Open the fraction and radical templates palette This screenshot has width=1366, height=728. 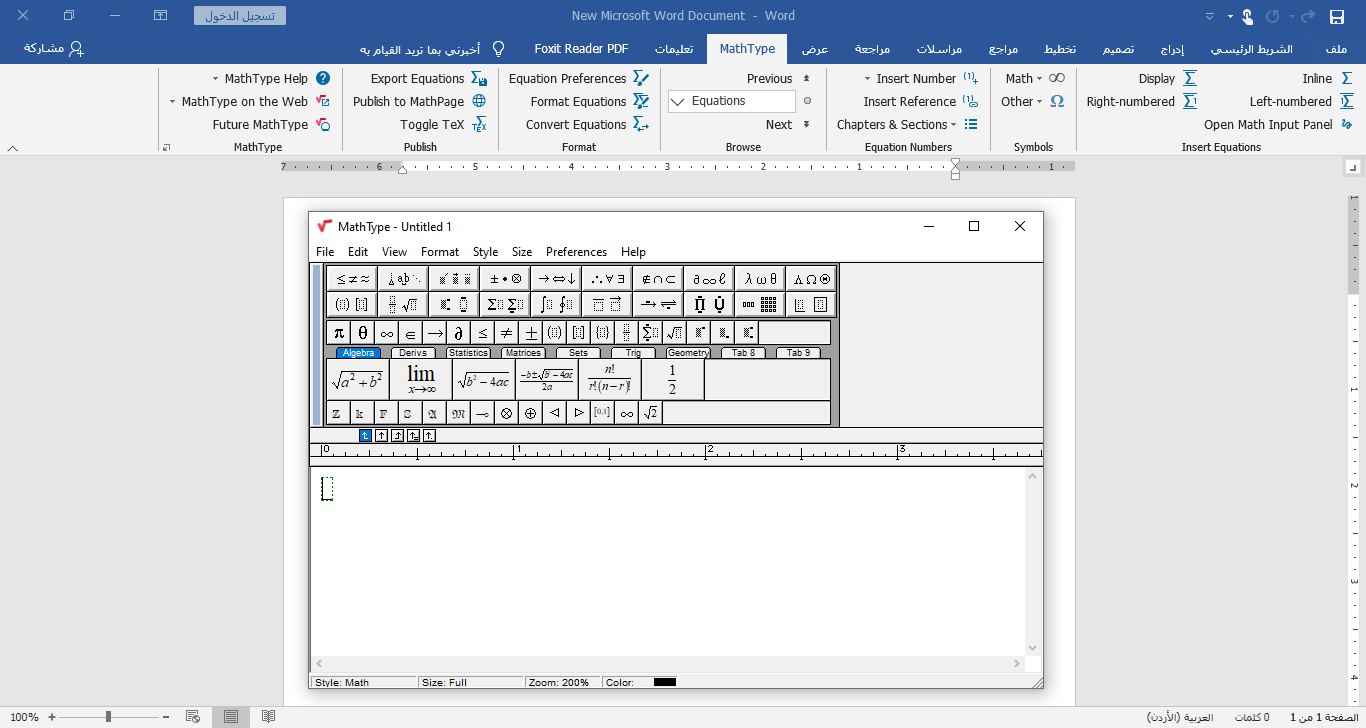coord(403,304)
